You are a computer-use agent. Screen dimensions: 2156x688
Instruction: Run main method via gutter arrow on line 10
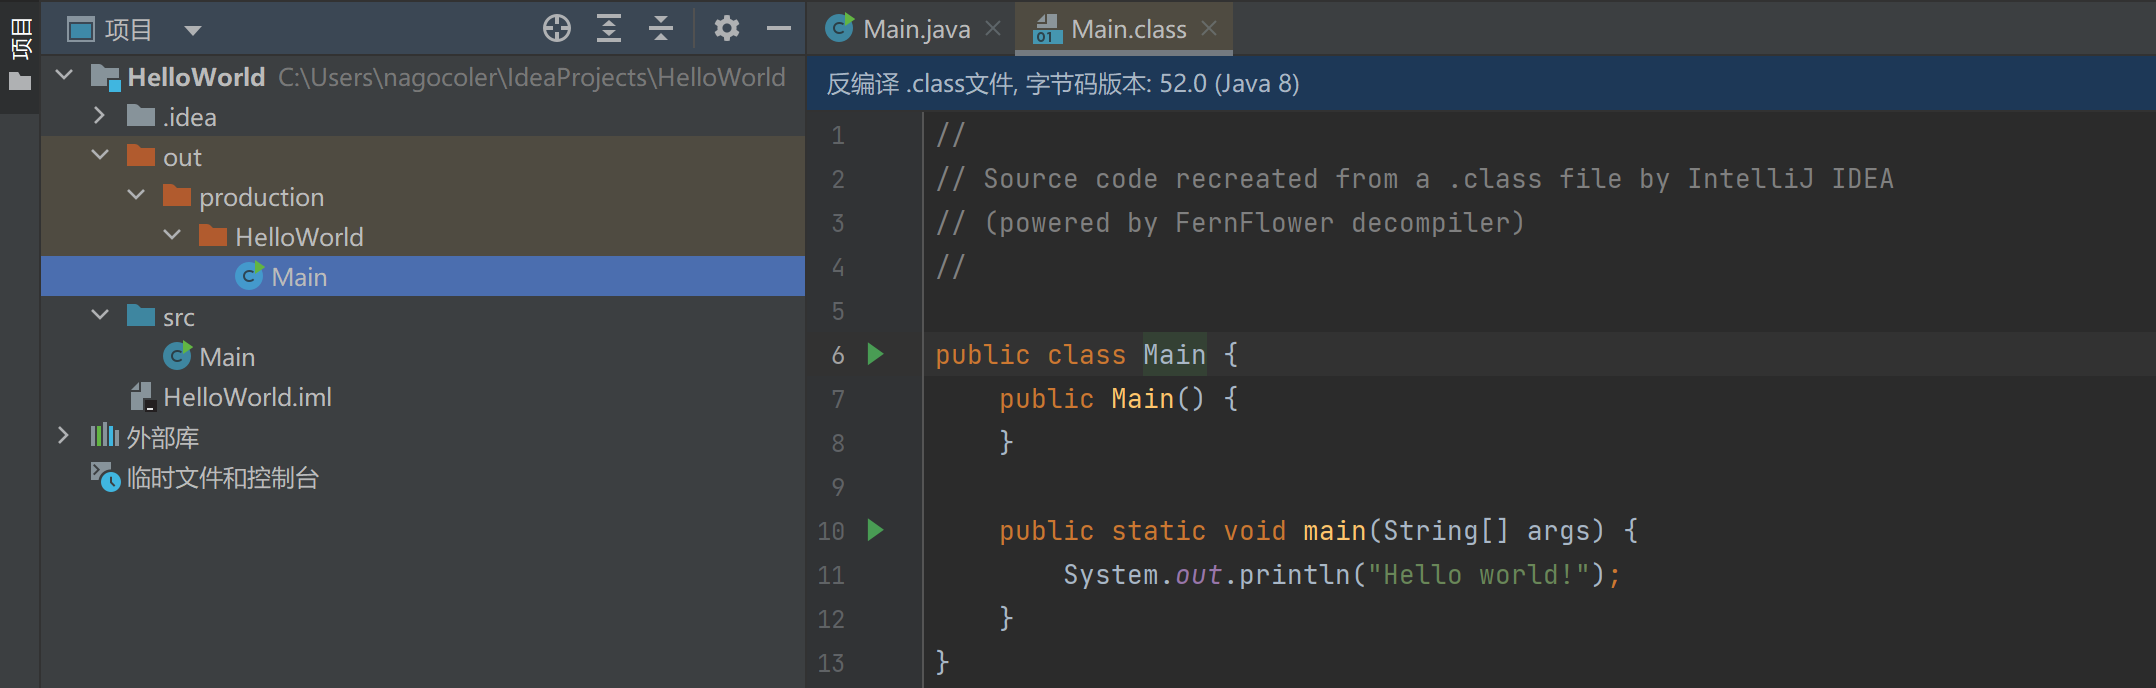tap(875, 530)
